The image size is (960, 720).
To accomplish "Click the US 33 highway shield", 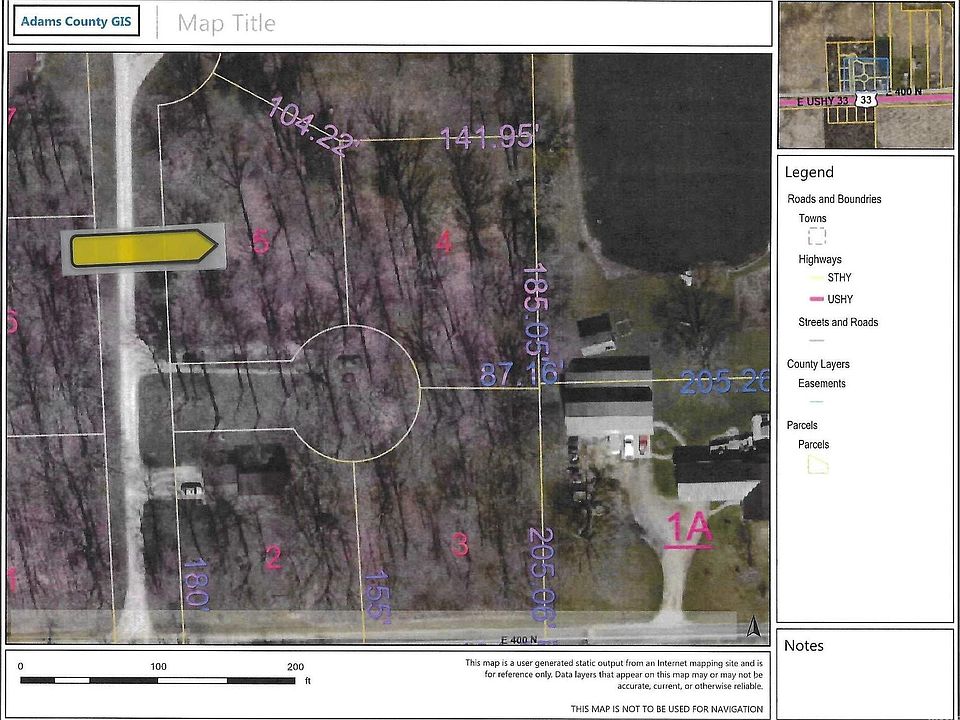I will (866, 100).
